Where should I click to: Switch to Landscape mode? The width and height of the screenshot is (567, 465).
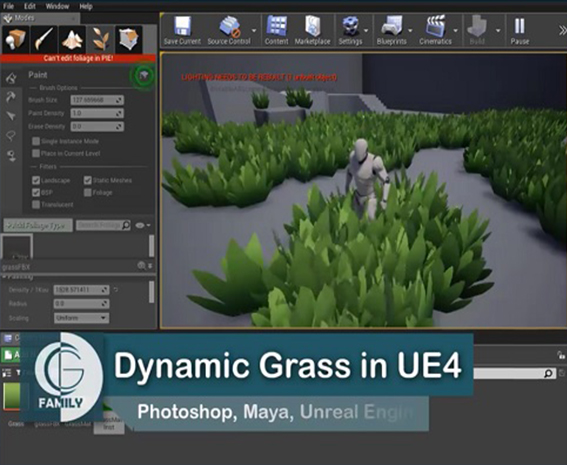click(x=72, y=39)
